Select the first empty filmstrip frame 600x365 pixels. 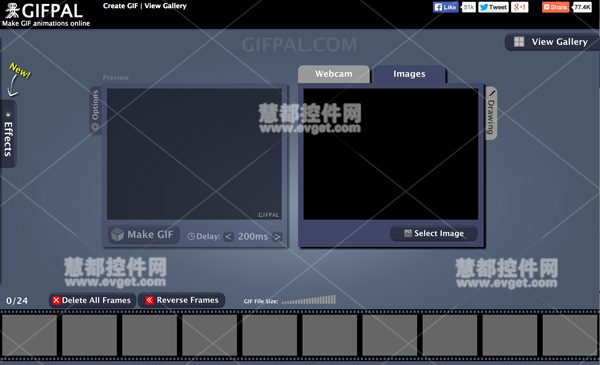pos(29,335)
